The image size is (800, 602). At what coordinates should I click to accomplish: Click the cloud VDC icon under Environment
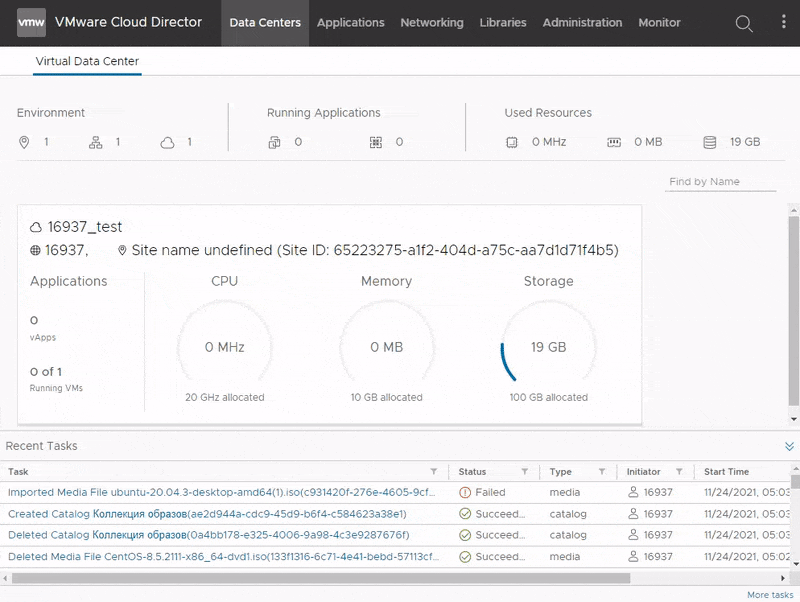click(167, 143)
